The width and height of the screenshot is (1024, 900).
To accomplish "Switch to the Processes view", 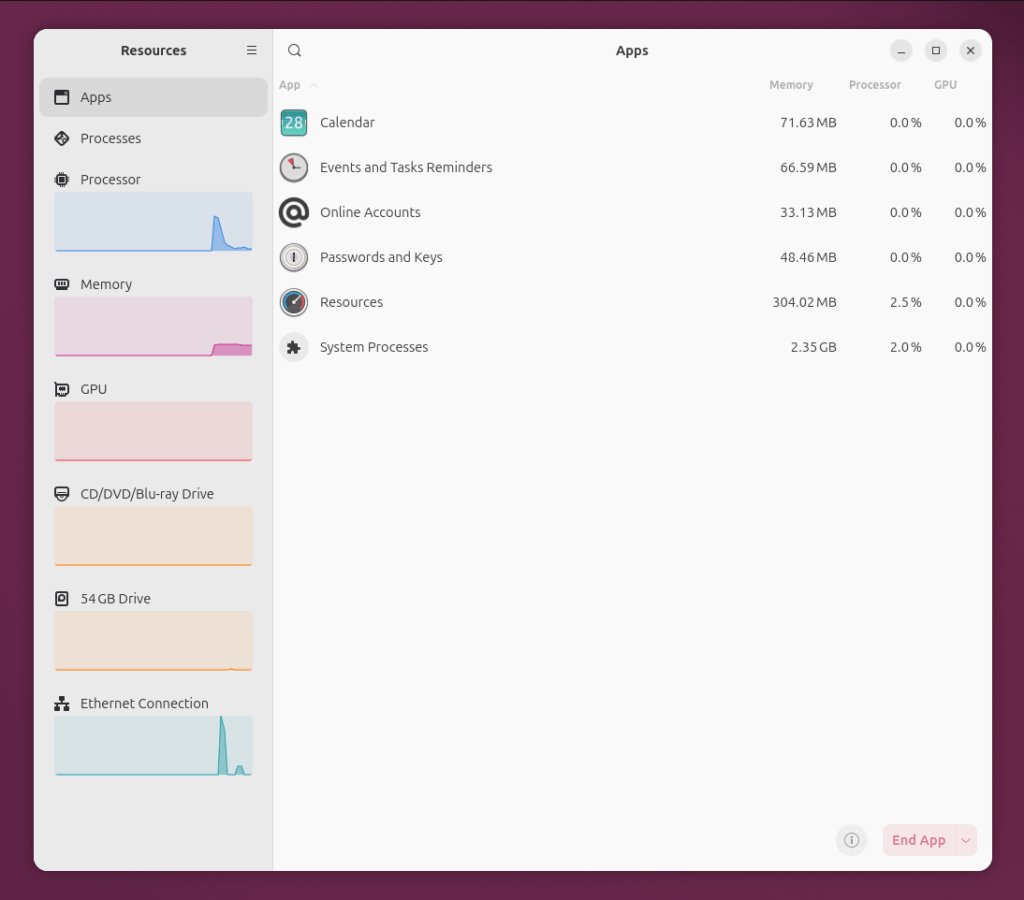I will click(x=110, y=139).
